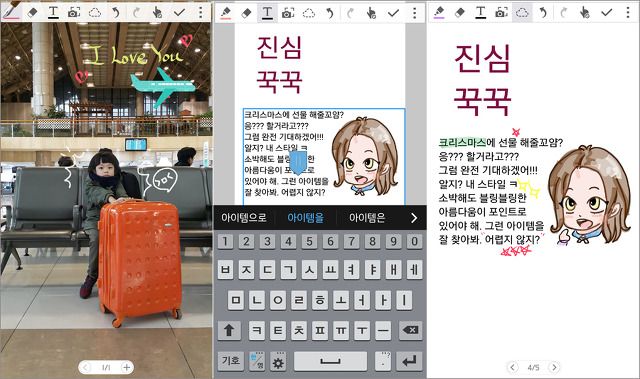Save with the checkmark in the middle screen
This screenshot has height=379, width=640.
[393, 13]
